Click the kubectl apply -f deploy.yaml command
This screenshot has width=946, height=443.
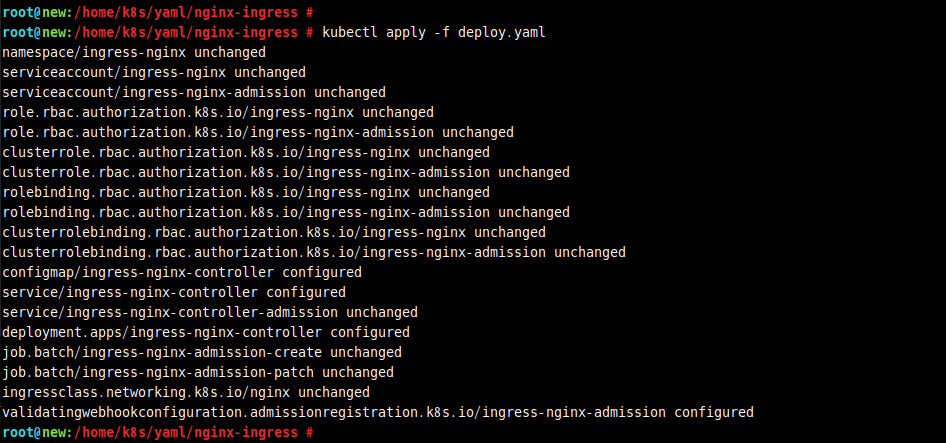pos(434,33)
